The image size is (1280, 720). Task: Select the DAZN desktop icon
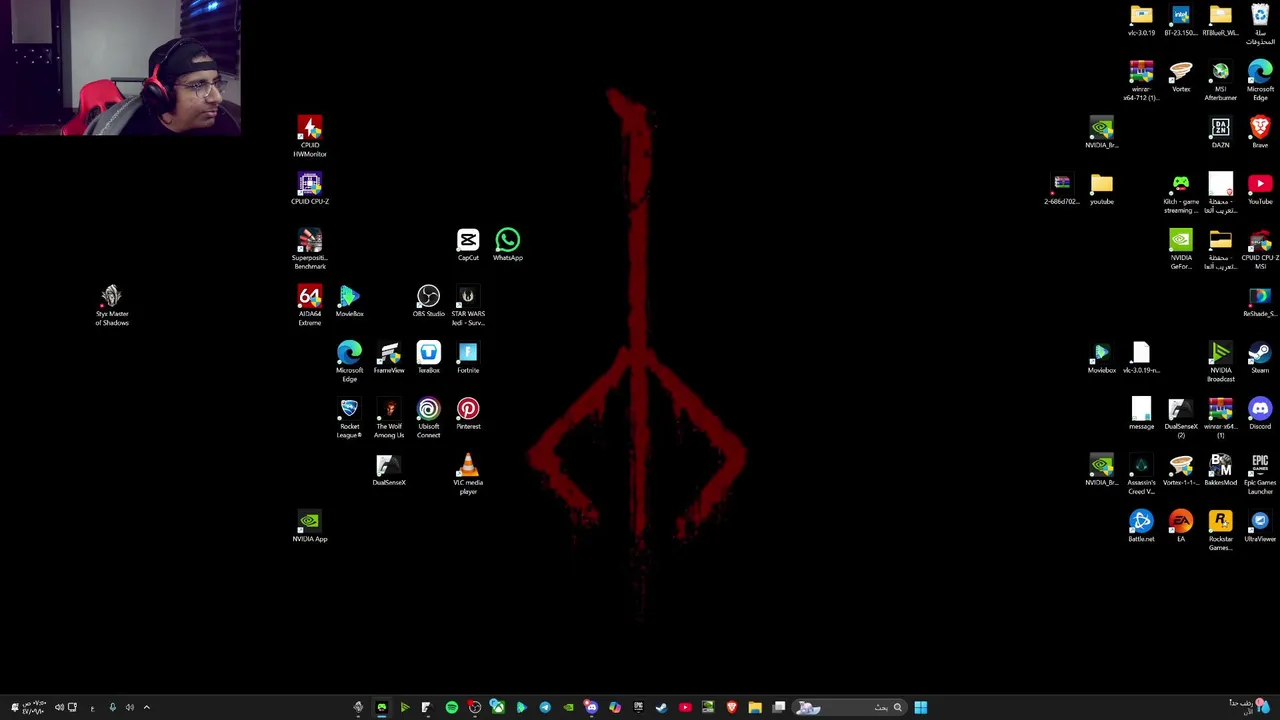click(1220, 133)
